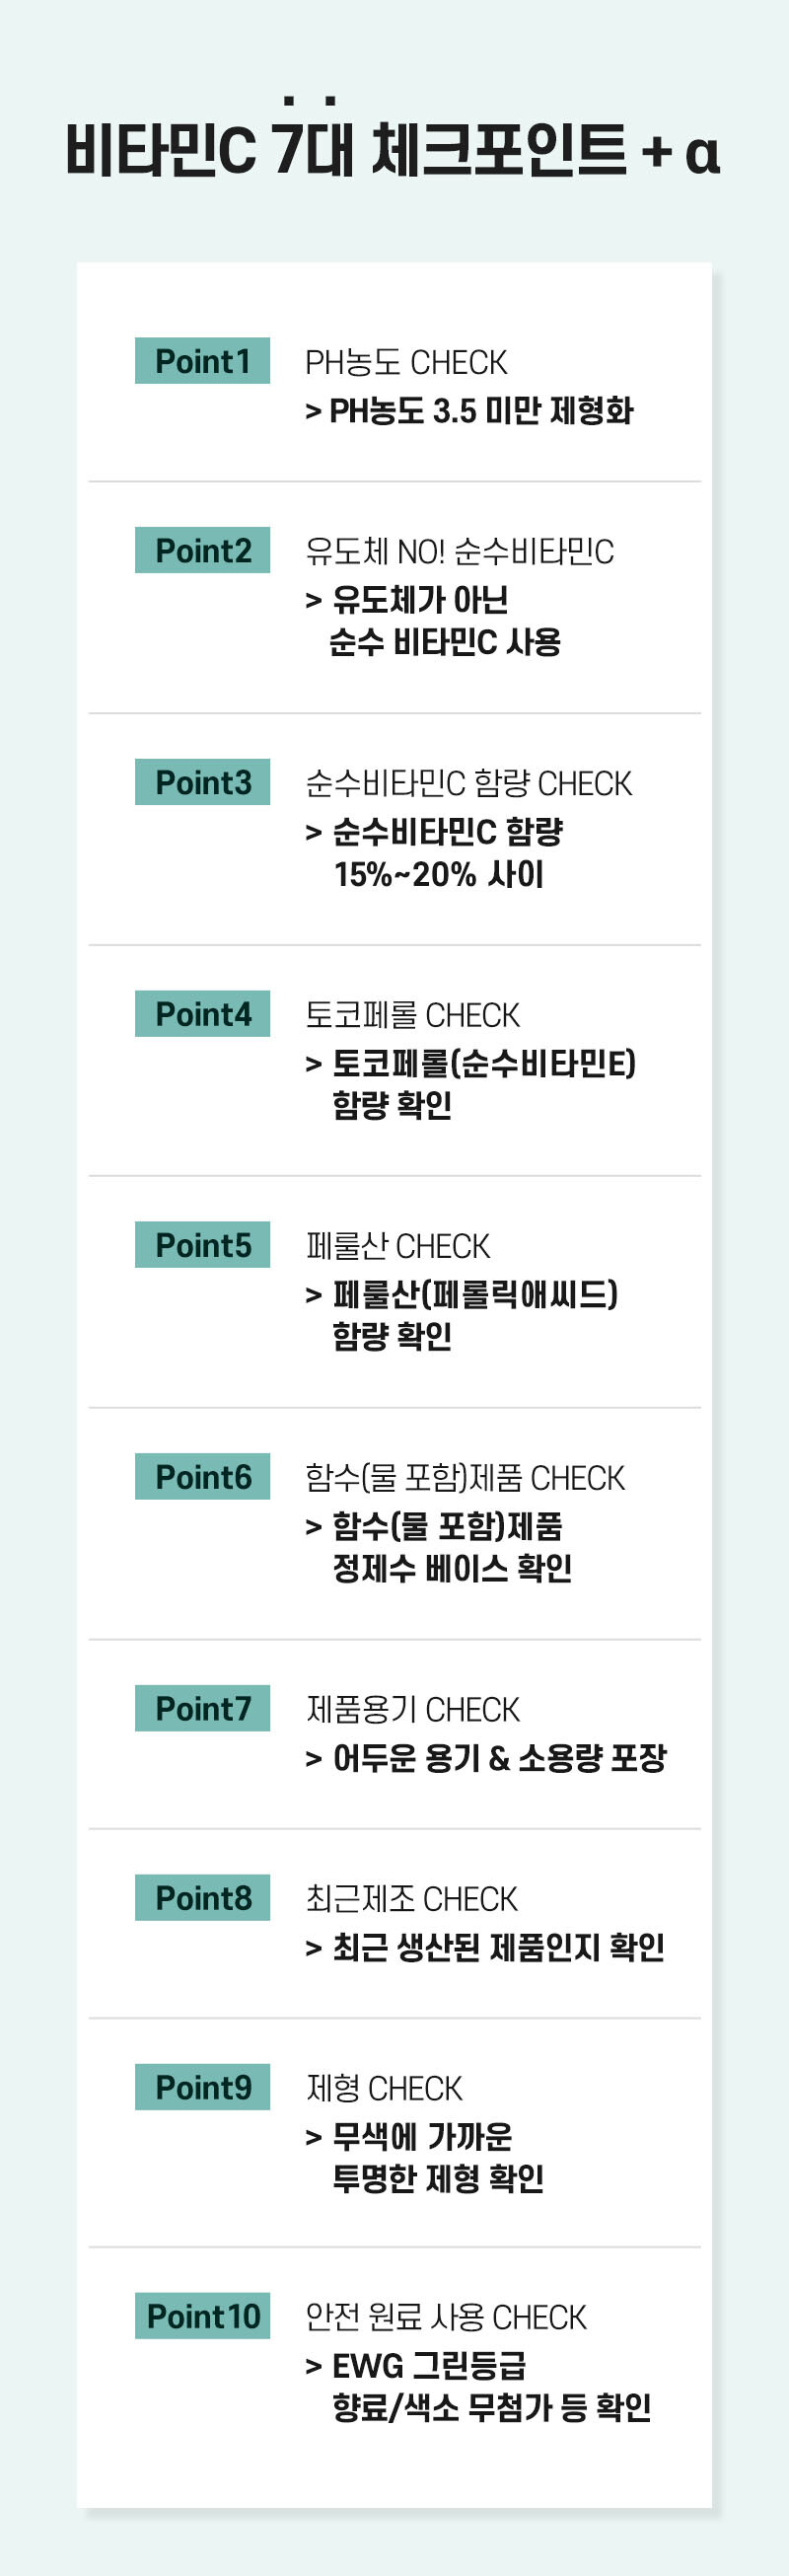
Task: Select the Point7 label
Action: tap(202, 1708)
